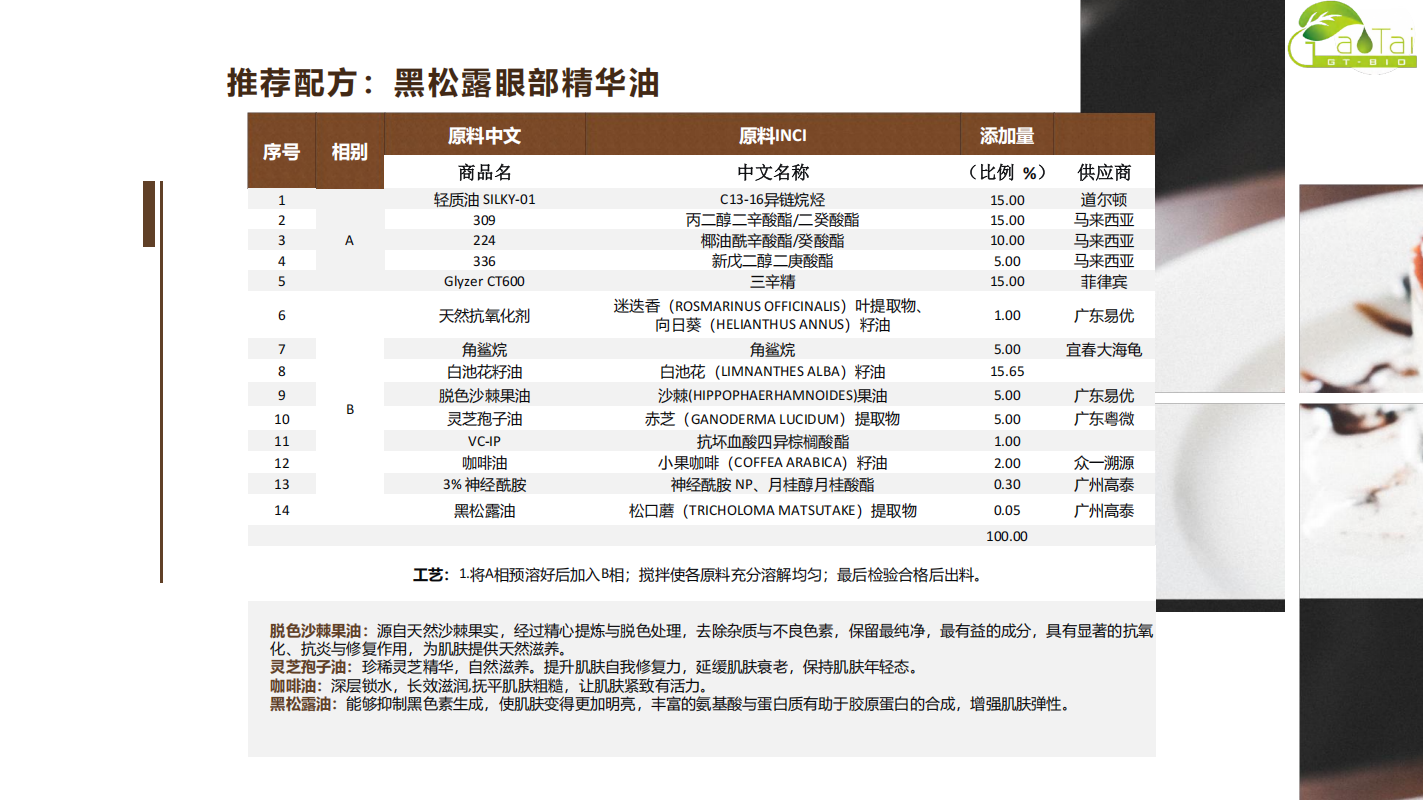
Task: Click the 序号 column header
Action: (x=281, y=152)
